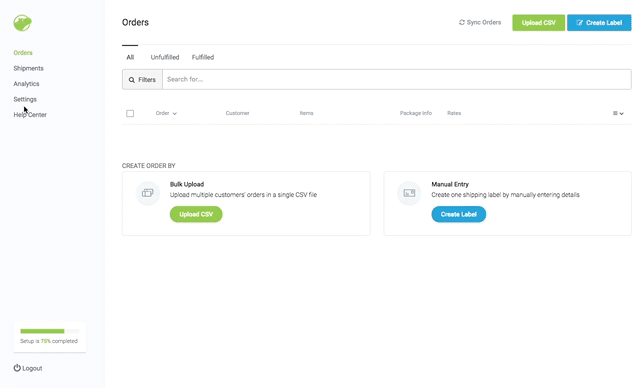Open Help Center in the sidebar
Image resolution: width=640 pixels, height=388 pixels.
(x=30, y=115)
